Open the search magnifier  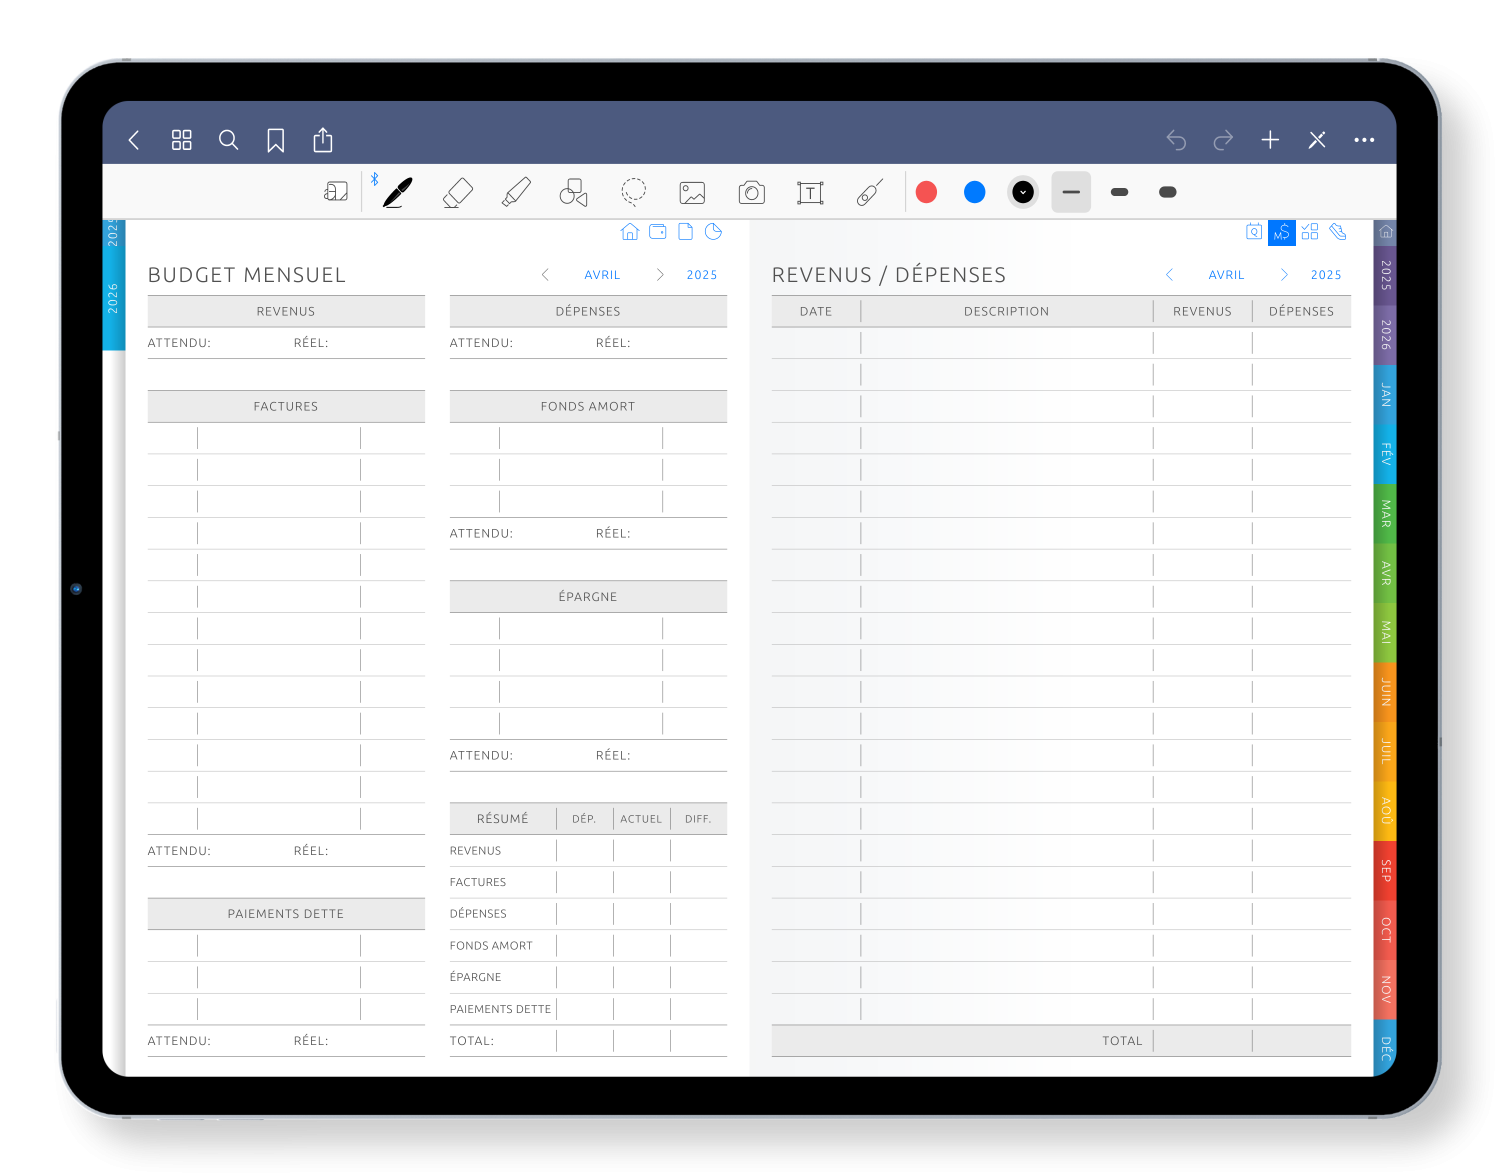229,140
